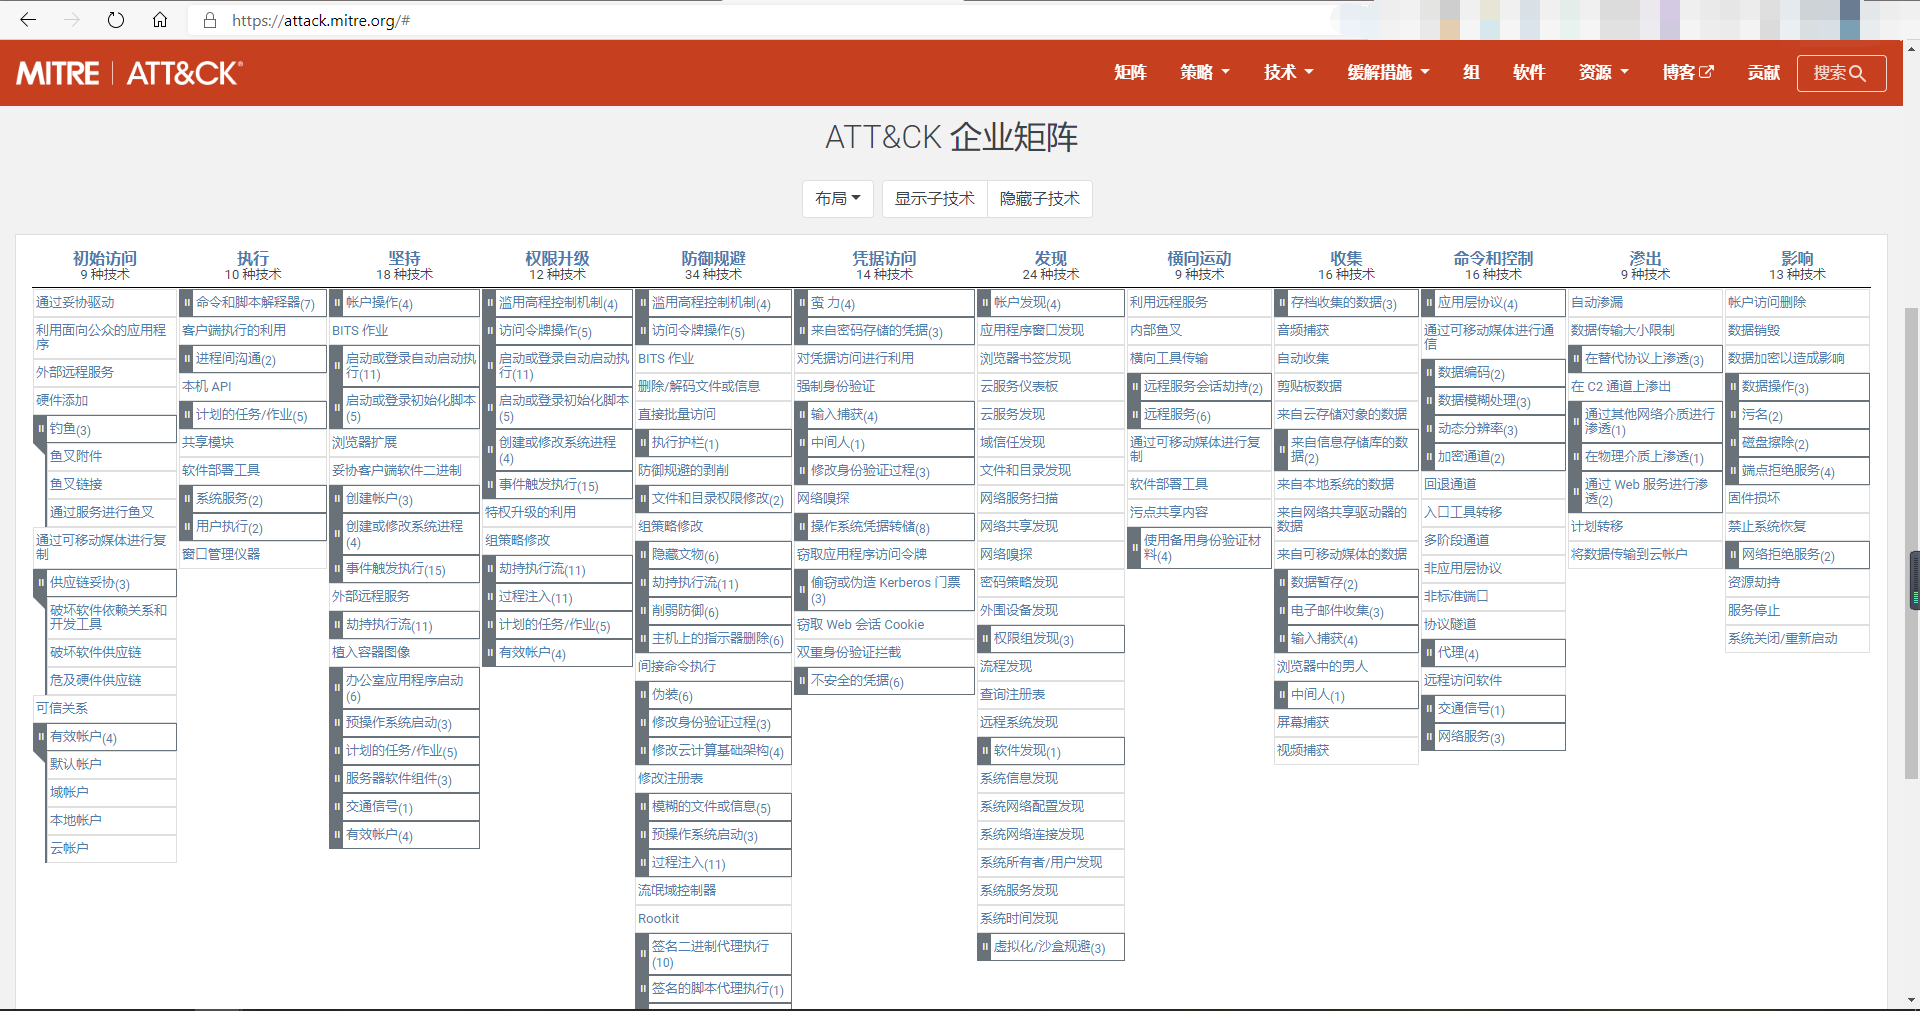Select 矩阵 in the navigation bar
Image resolution: width=1920 pixels, height=1011 pixels.
[1129, 71]
